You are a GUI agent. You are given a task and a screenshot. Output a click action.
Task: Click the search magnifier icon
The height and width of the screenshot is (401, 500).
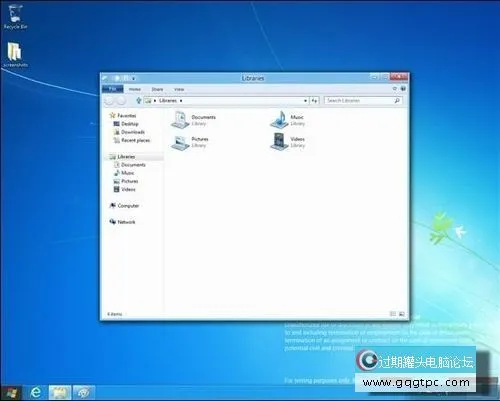397,100
